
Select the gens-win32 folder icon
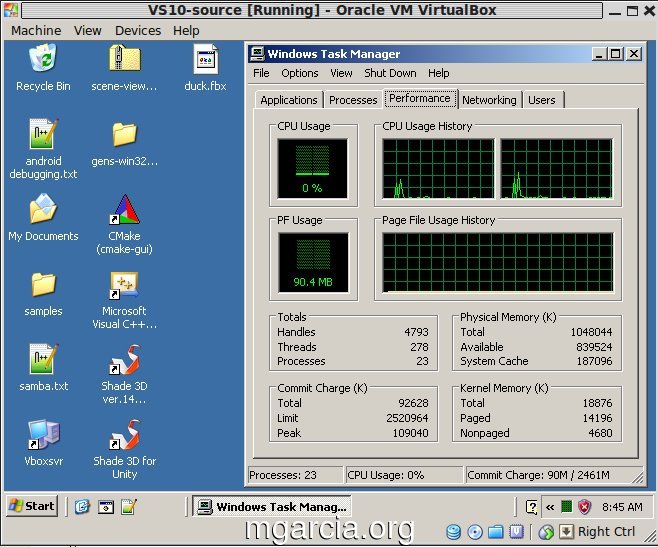tap(125, 134)
